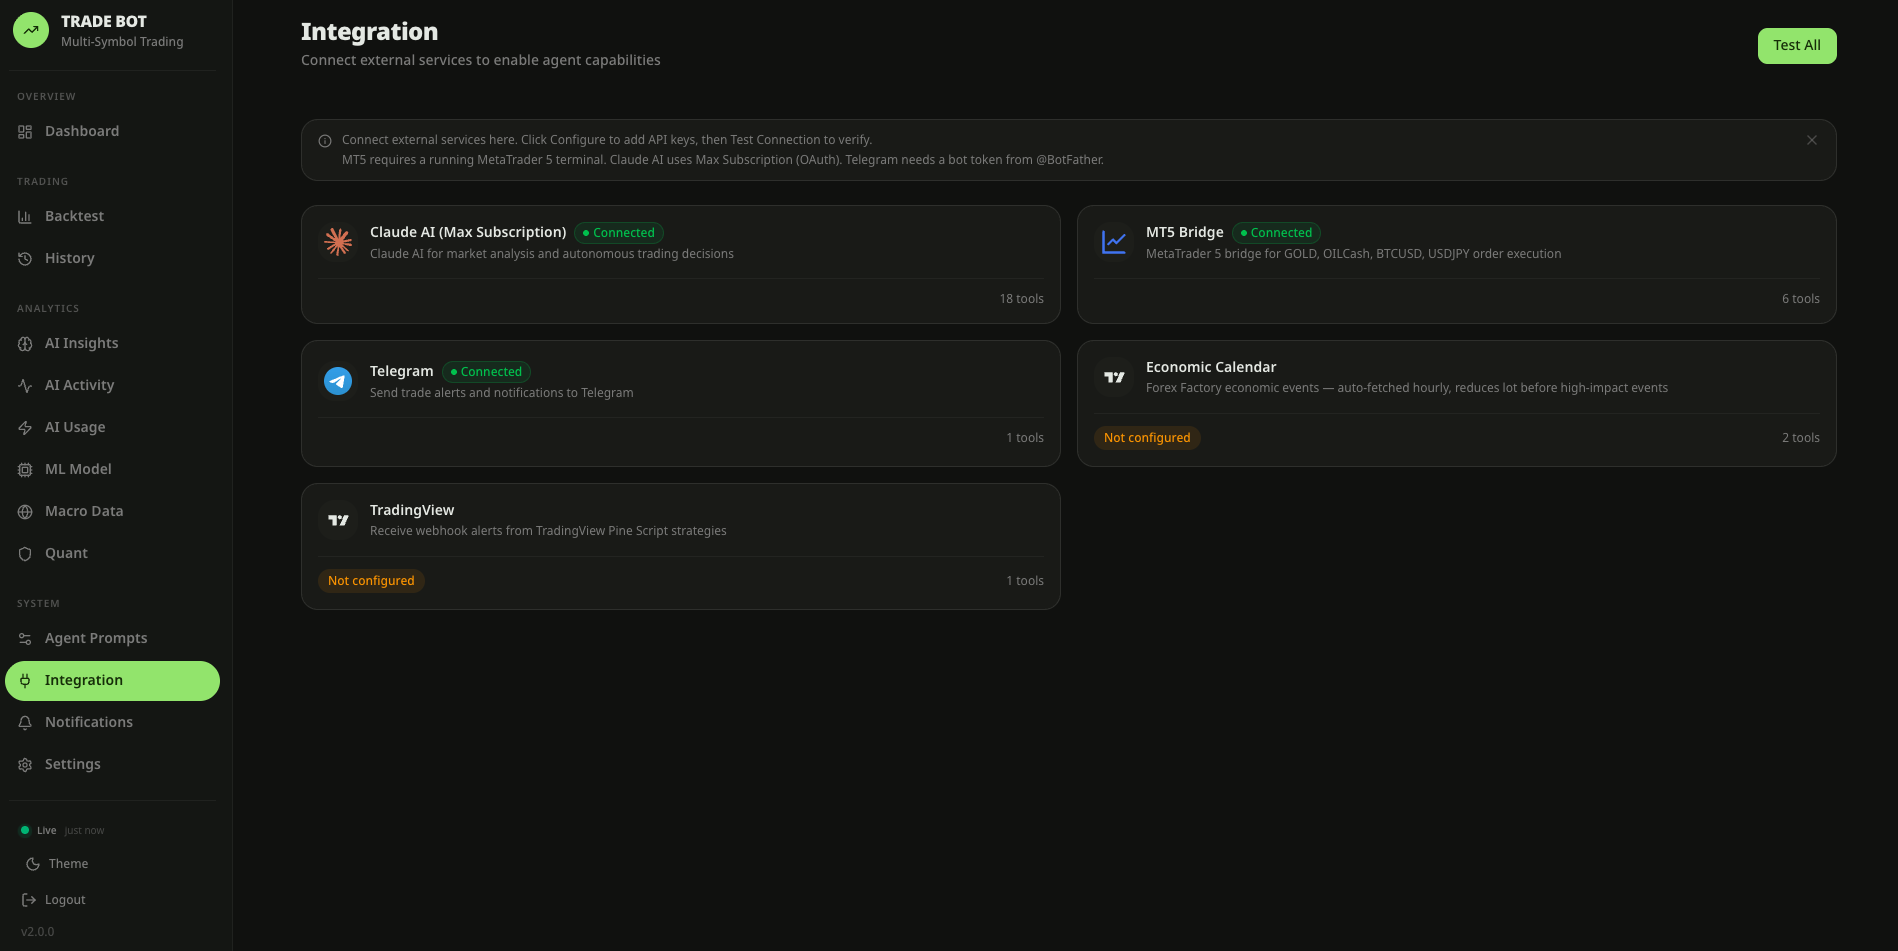
Task: Click Economic Calendar Not configured badge
Action: [x=1147, y=438]
